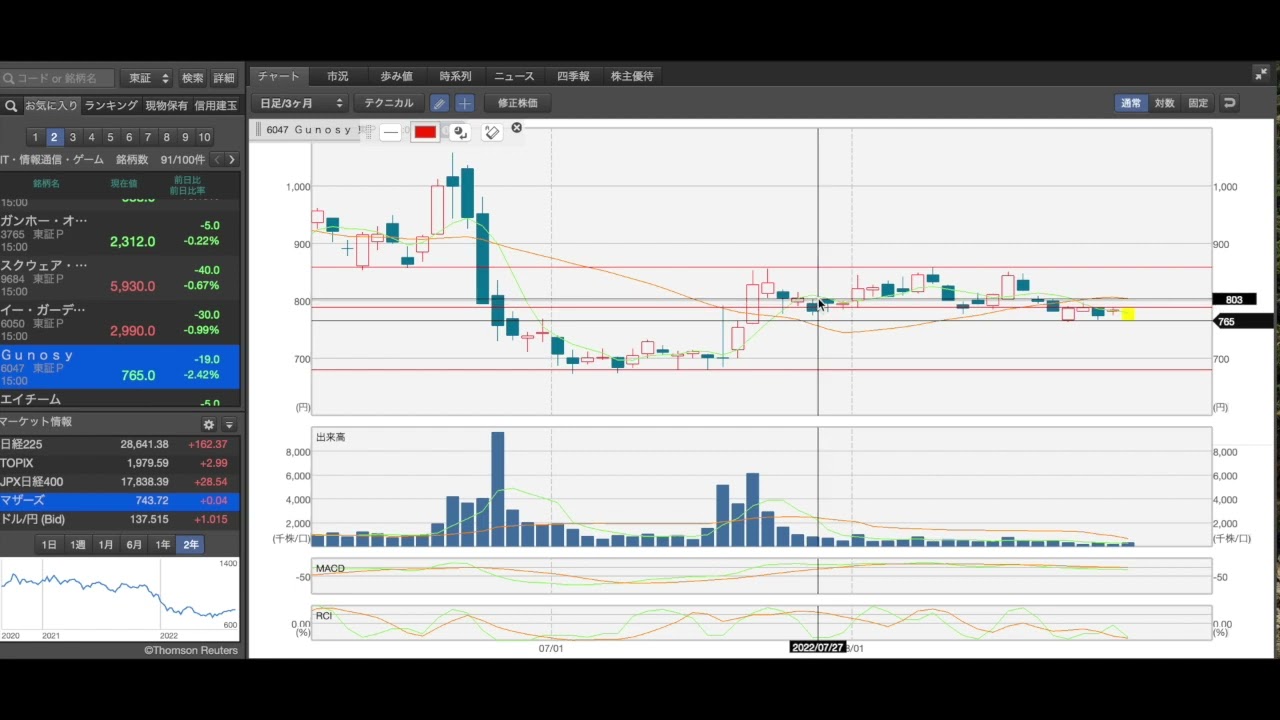Select the 1年 mini chart range
Viewport: 1280px width, 720px height.
point(163,544)
